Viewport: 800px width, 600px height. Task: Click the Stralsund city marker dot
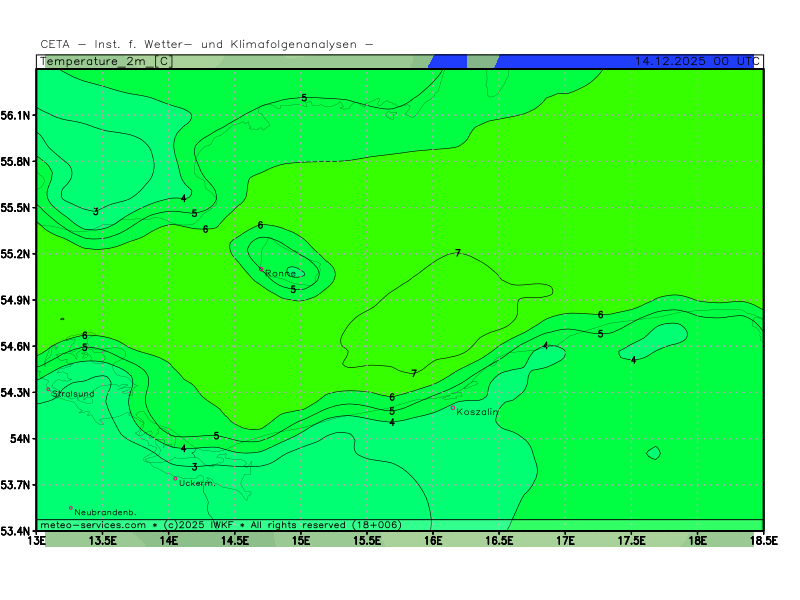point(48,390)
